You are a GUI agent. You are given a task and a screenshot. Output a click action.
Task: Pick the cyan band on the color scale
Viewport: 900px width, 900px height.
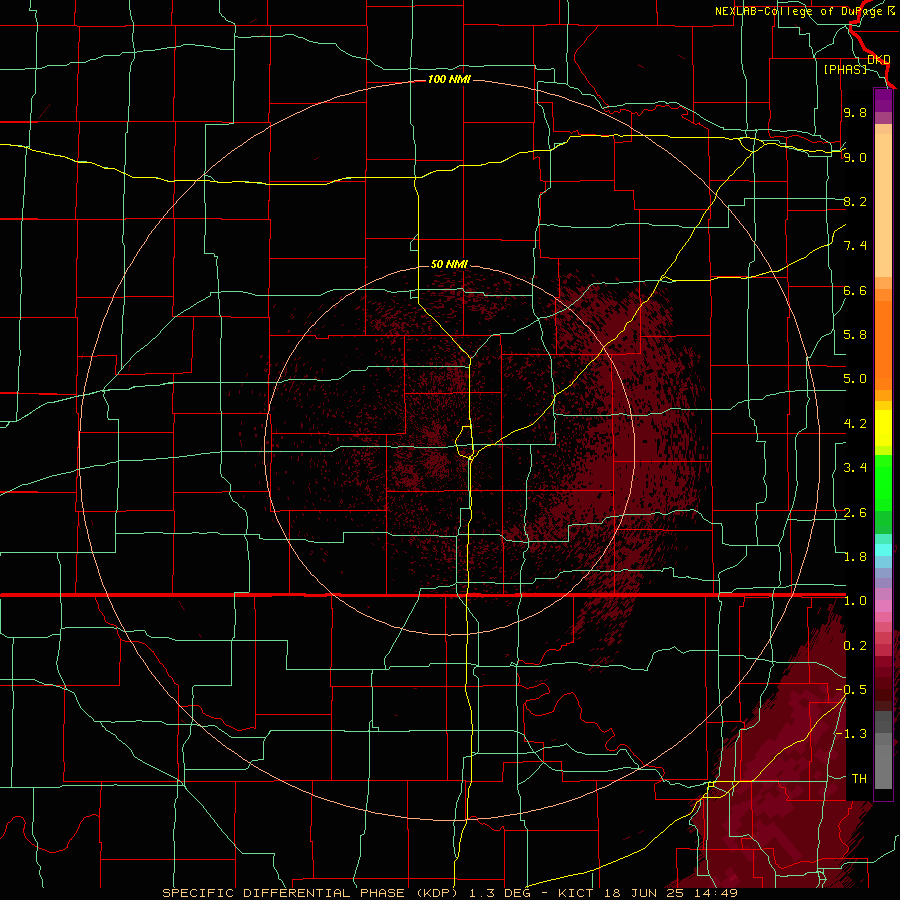[883, 550]
